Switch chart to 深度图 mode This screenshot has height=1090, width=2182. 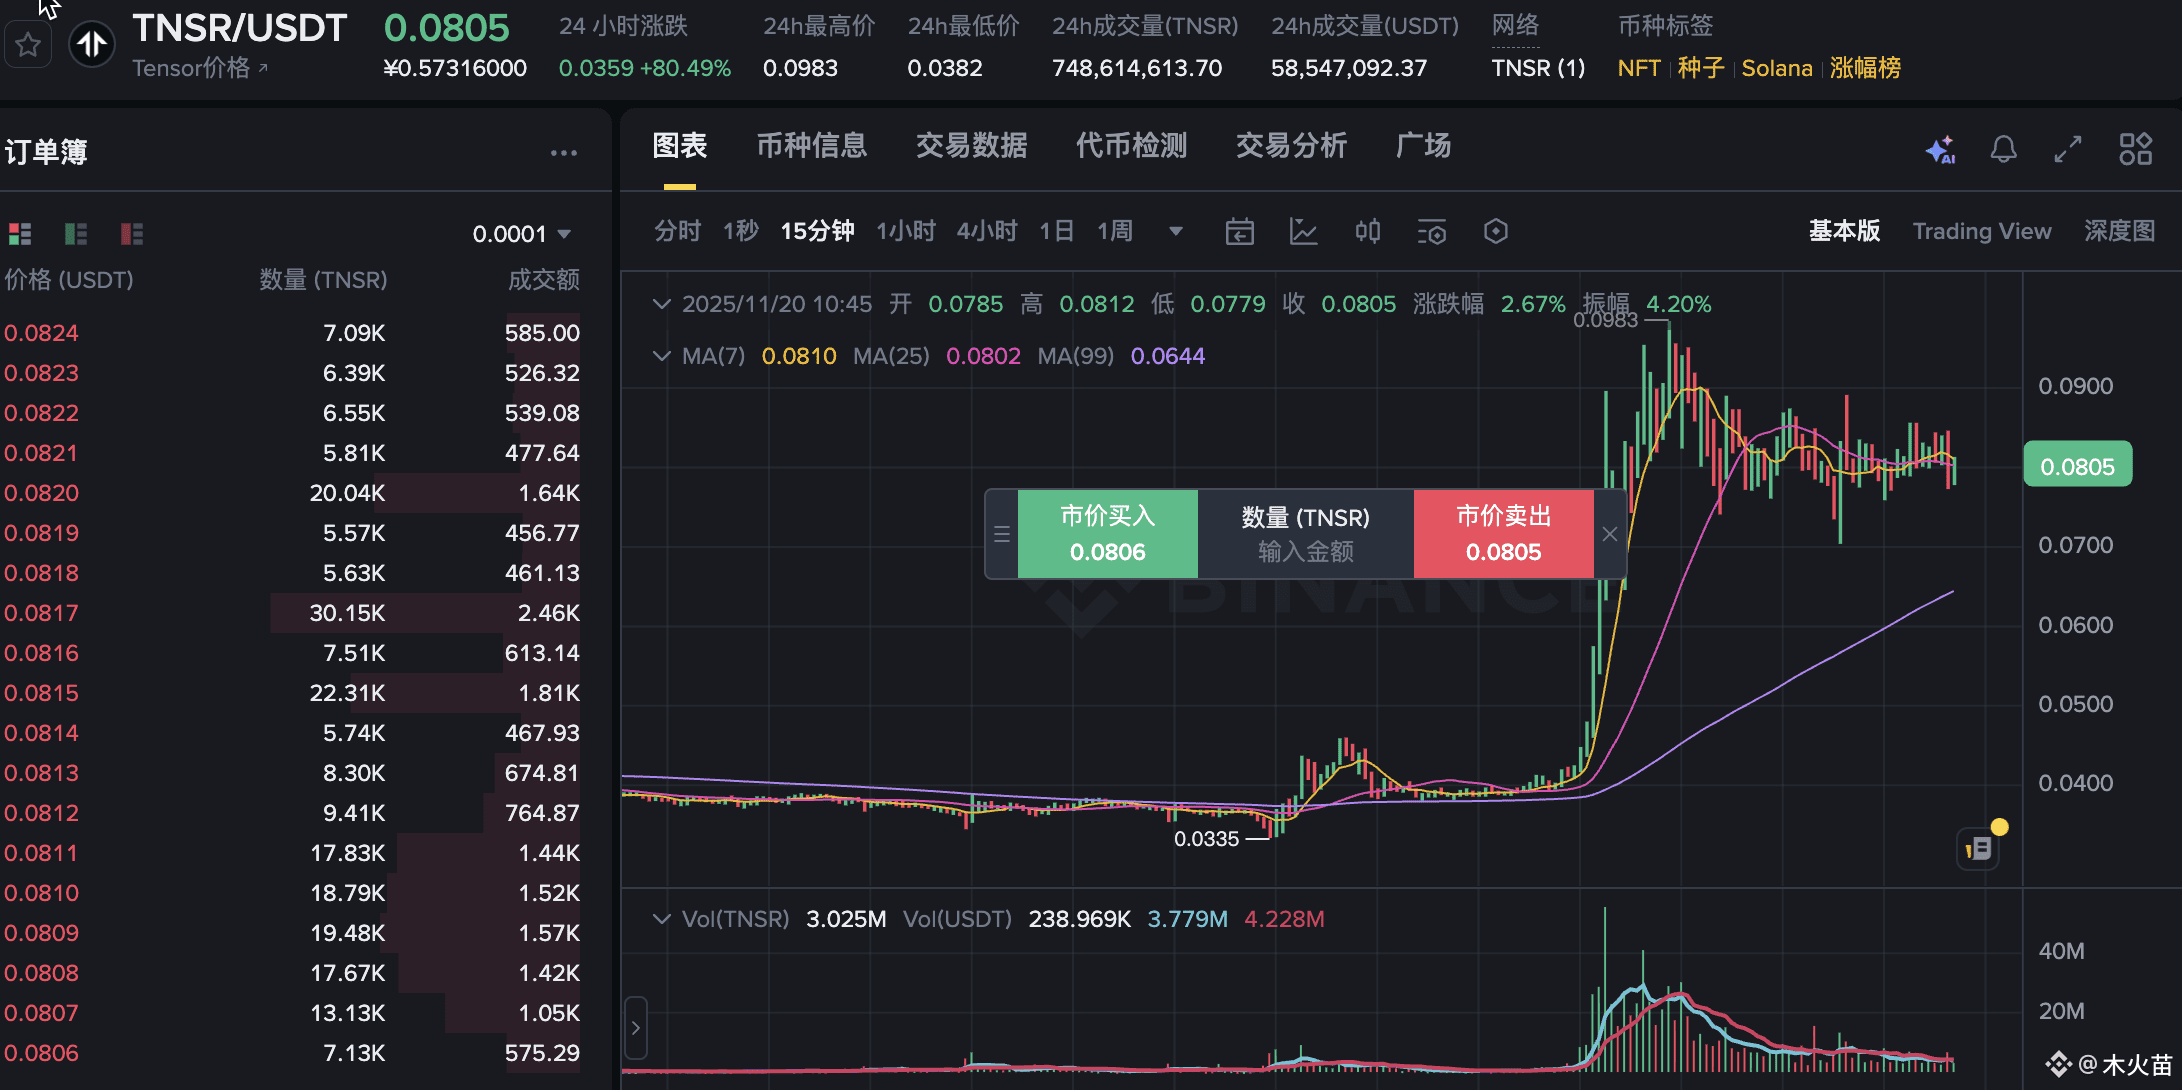pos(2120,232)
